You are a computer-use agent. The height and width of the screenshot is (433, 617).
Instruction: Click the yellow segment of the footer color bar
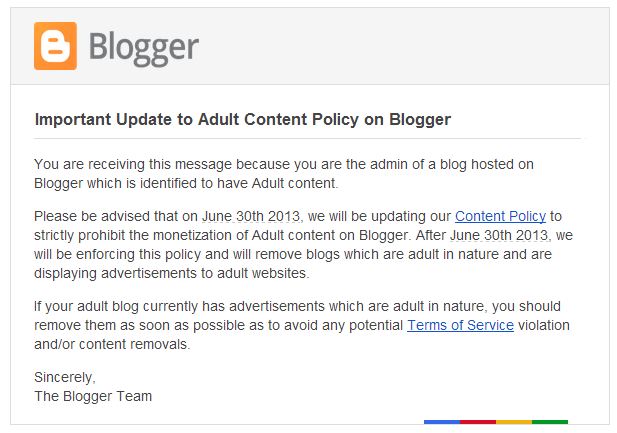(x=514, y=422)
